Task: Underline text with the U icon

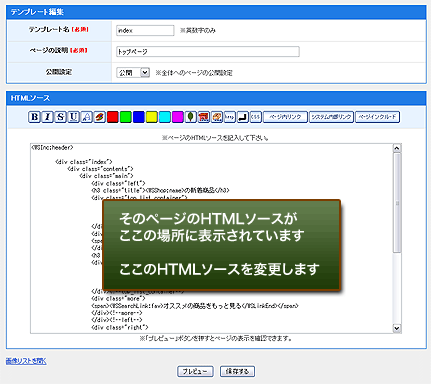Action: pyautogui.click(x=73, y=117)
